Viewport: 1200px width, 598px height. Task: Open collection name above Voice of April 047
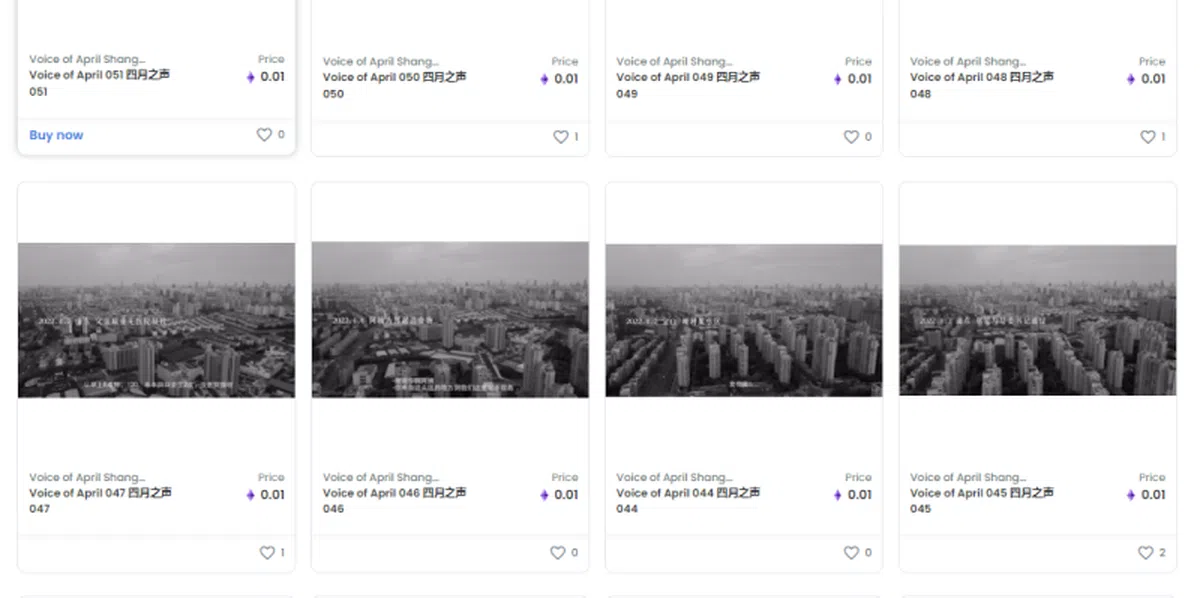pyautogui.click(x=87, y=477)
